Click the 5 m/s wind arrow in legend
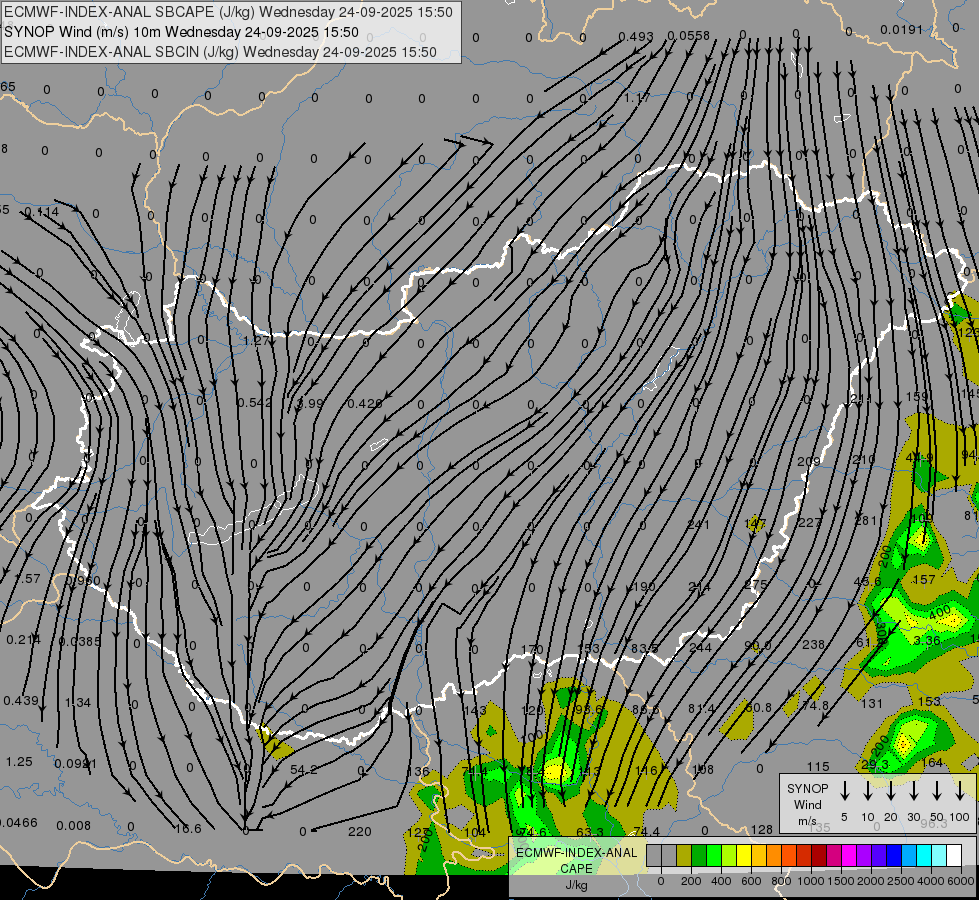This screenshot has height=900, width=979. (844, 791)
